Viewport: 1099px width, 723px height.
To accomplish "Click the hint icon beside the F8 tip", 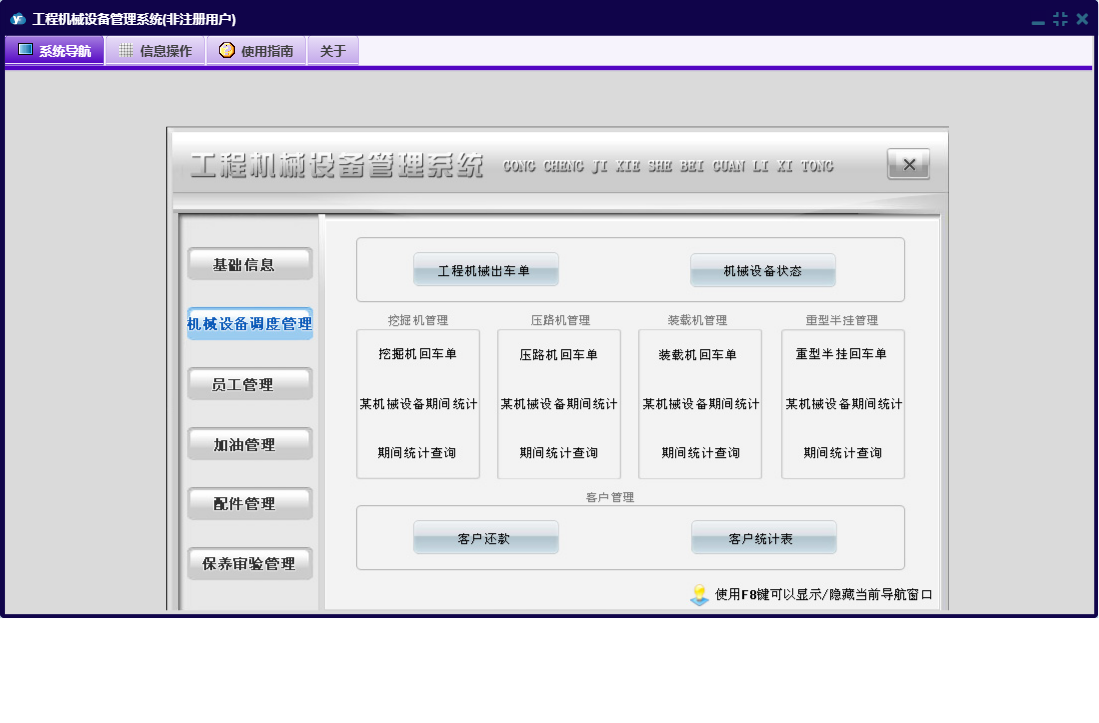I will (700, 595).
